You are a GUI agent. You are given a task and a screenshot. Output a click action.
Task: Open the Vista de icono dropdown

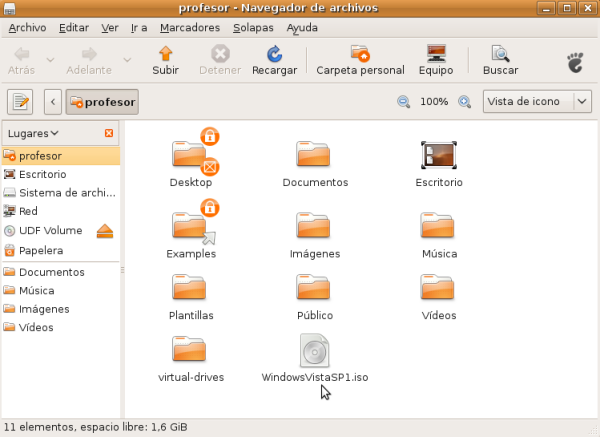537,102
